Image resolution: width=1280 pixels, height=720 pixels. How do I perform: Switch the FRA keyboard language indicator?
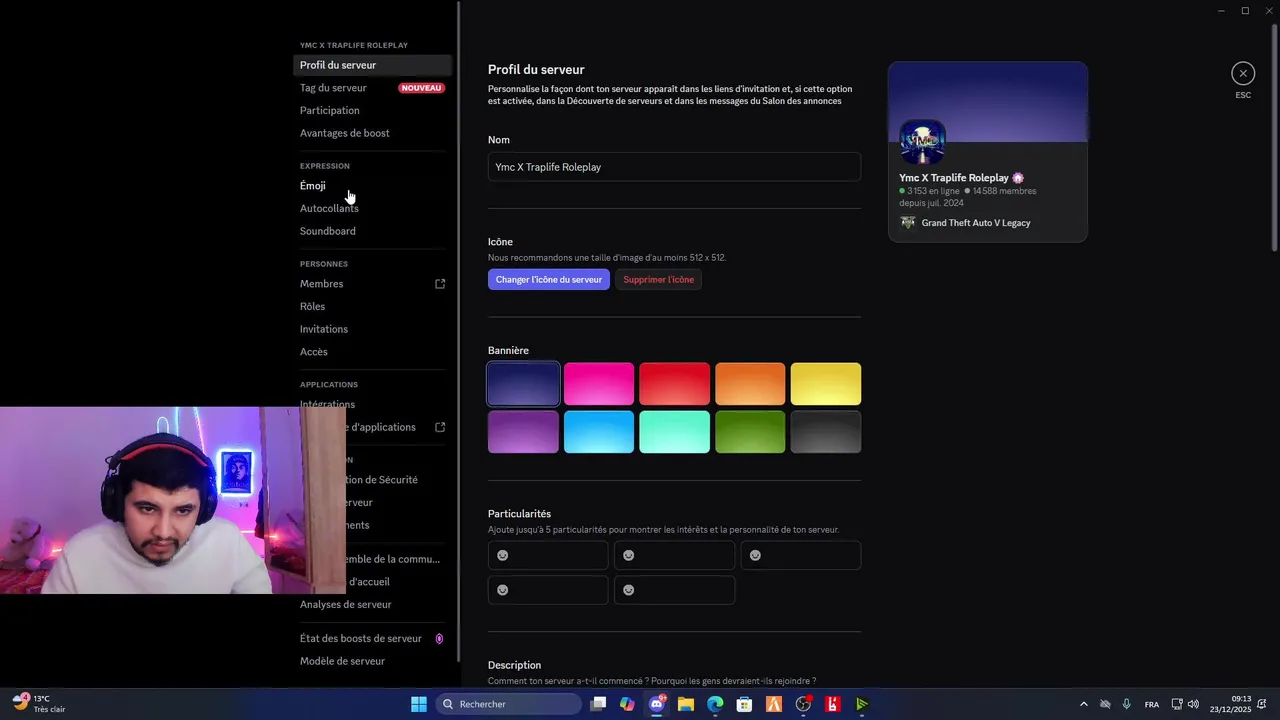pyautogui.click(x=1152, y=704)
